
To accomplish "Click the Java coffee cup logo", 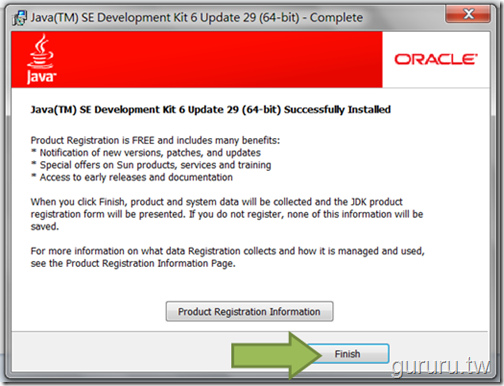I will [x=41, y=59].
